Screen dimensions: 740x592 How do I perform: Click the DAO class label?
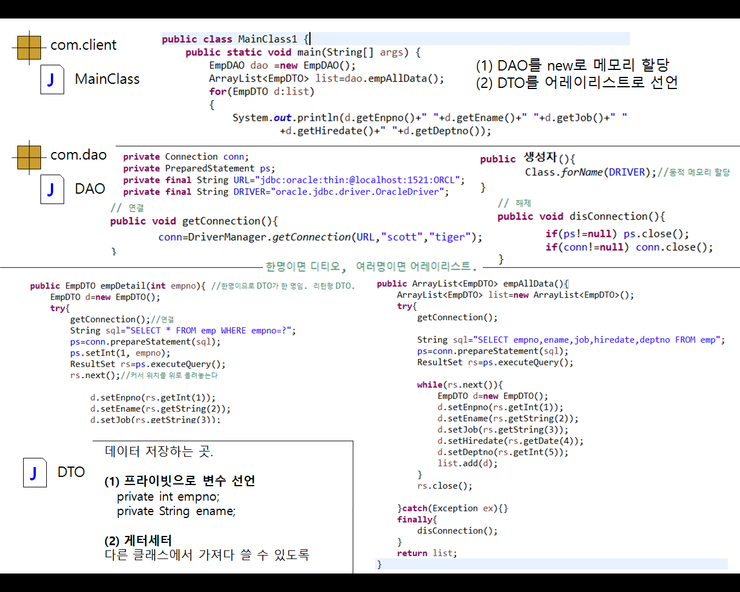[x=90, y=189]
